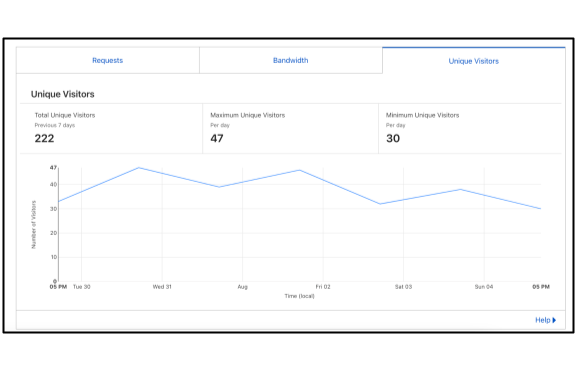Click the Maximum Unique Visitors label
Screen dimensions: 576x384
[x=248, y=115]
